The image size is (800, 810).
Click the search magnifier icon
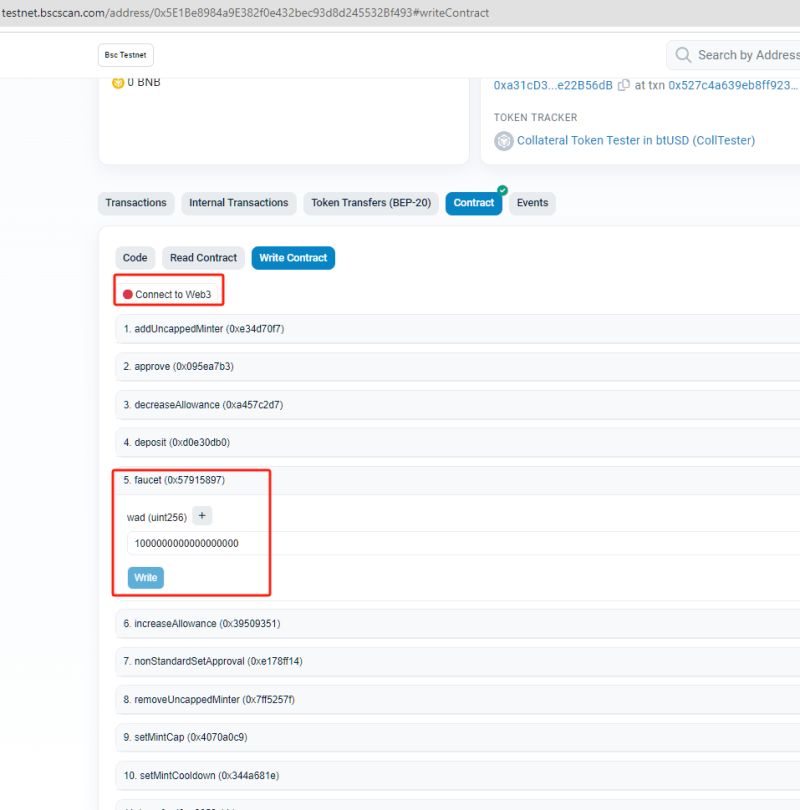click(x=683, y=55)
